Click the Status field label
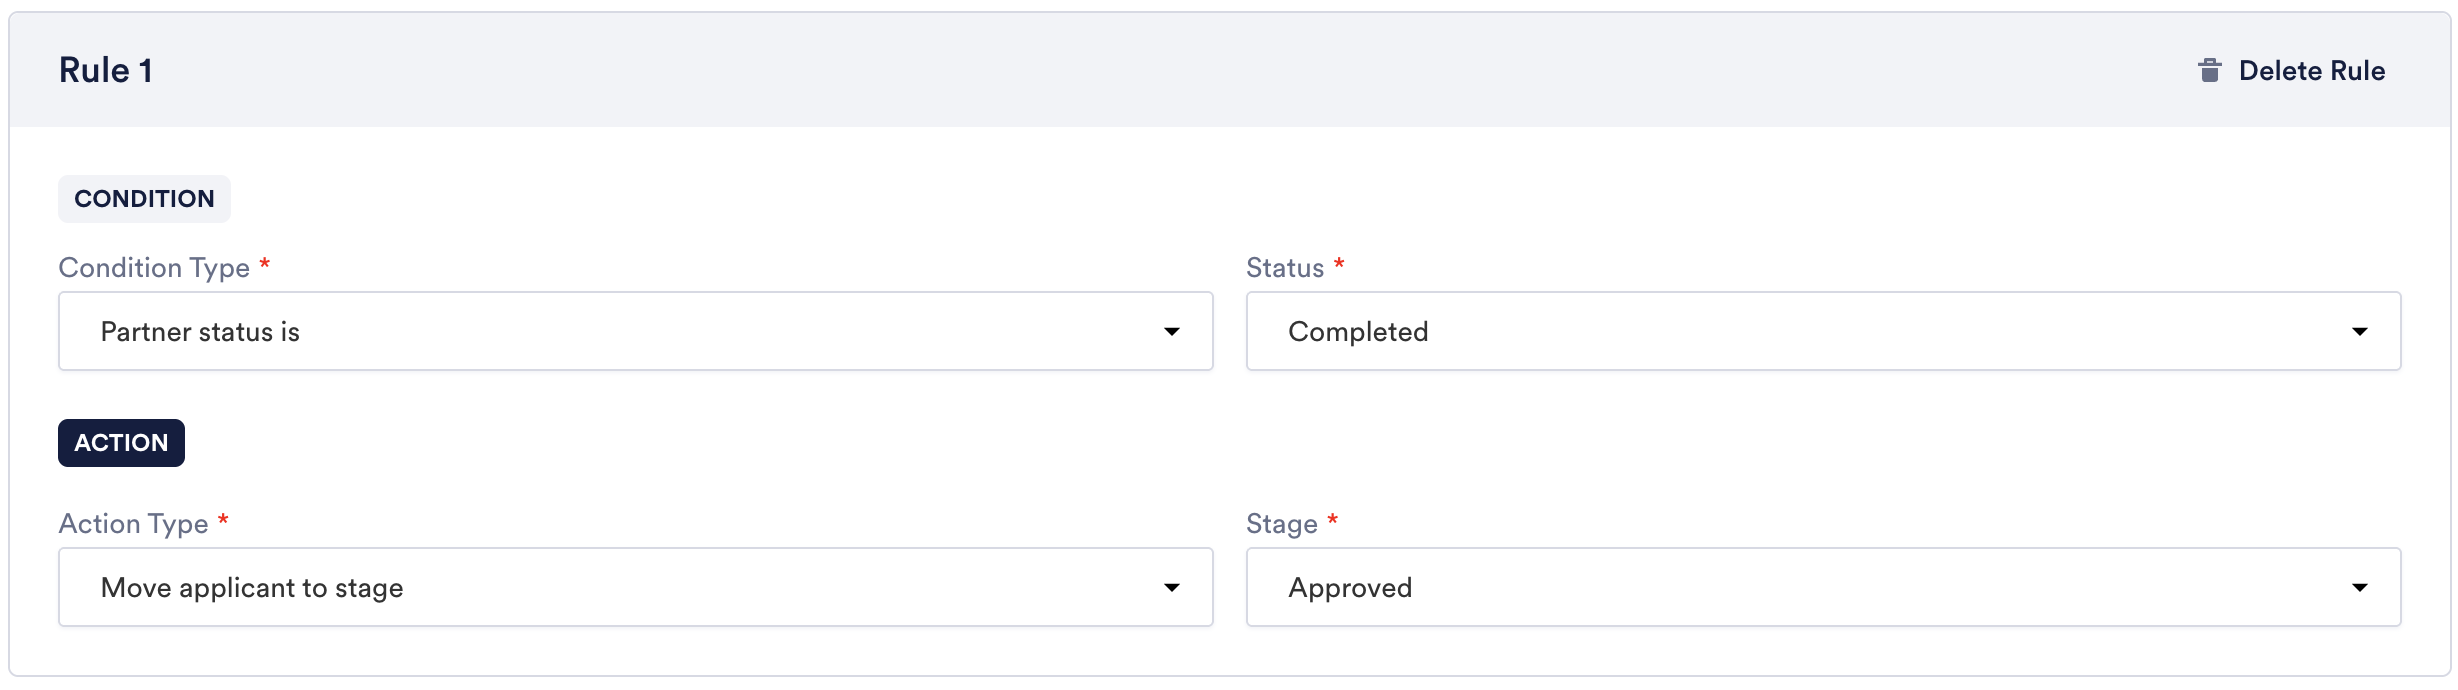The image size is (2458, 690). [x=1284, y=268]
